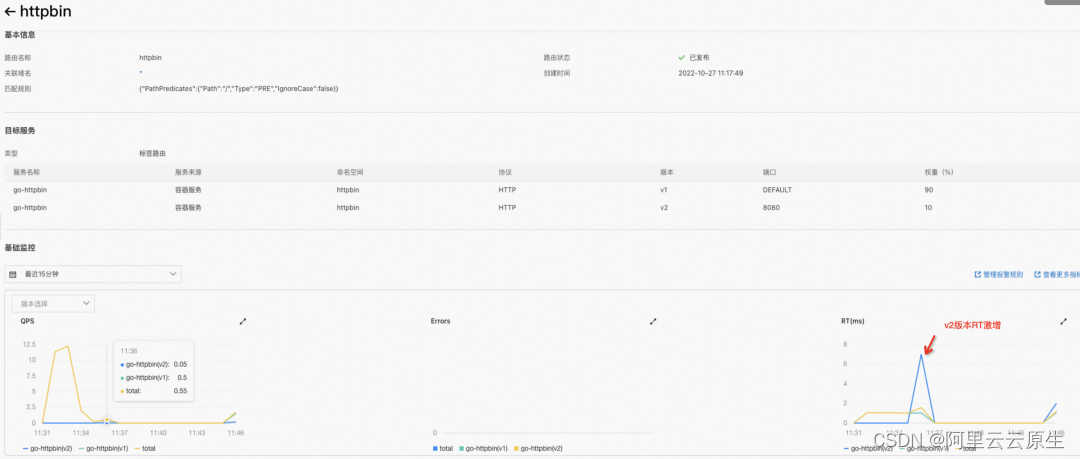Click the 权重（%） column header
The image size is (1080, 459).
pos(939,172)
